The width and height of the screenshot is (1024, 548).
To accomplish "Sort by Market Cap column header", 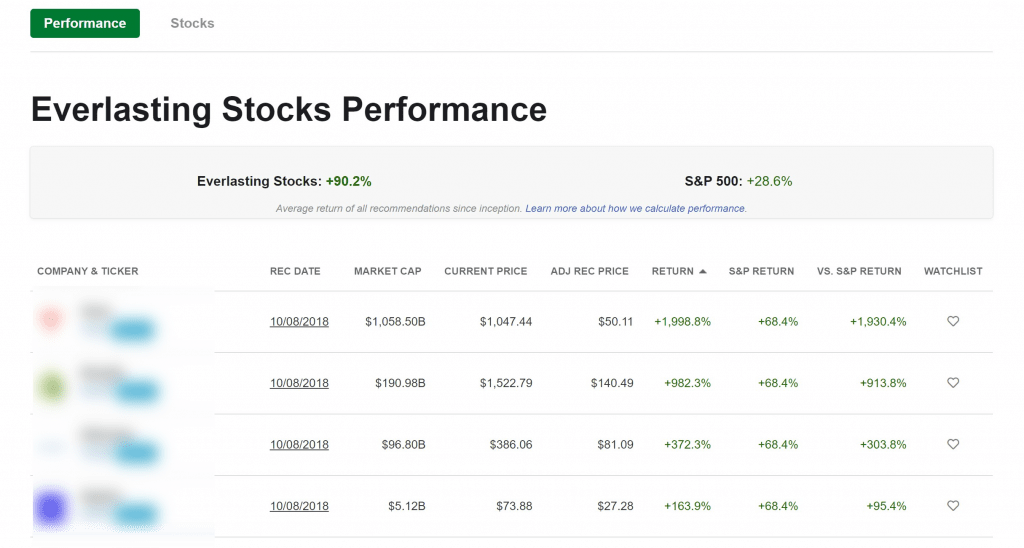I will [387, 271].
